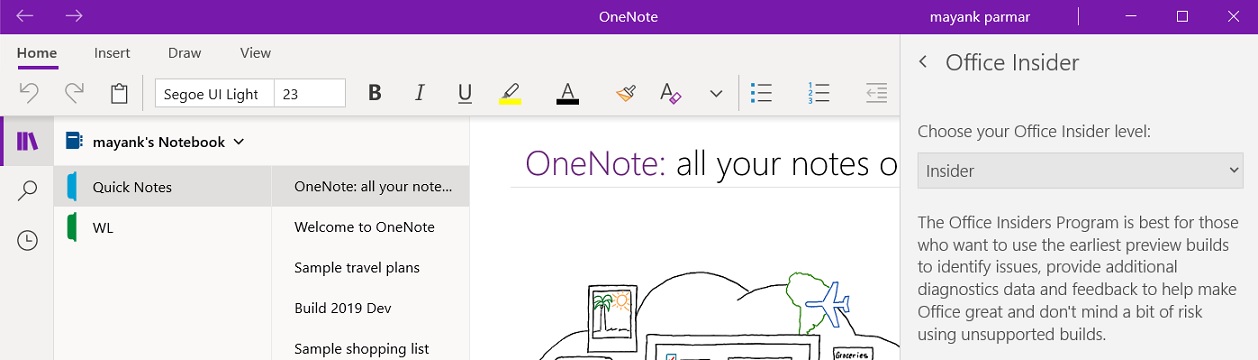
Task: Click the blue notebook icon beside mayank's Notebook
Action: pyautogui.click(x=73, y=141)
